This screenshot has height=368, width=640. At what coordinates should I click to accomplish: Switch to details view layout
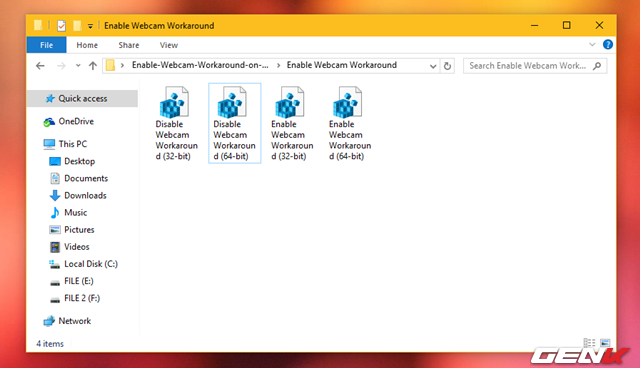(x=589, y=342)
